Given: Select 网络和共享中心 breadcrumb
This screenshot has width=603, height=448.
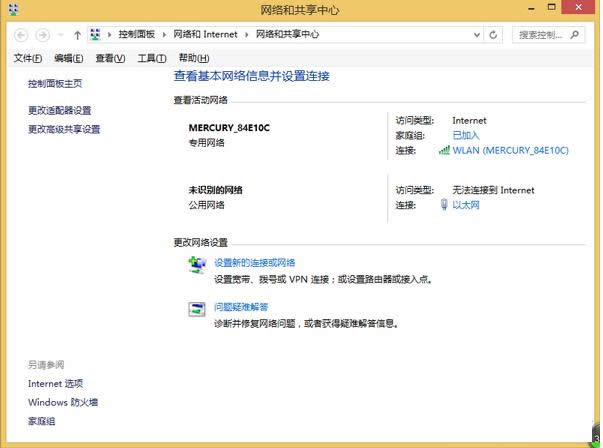Looking at the screenshot, I should coord(287,34).
